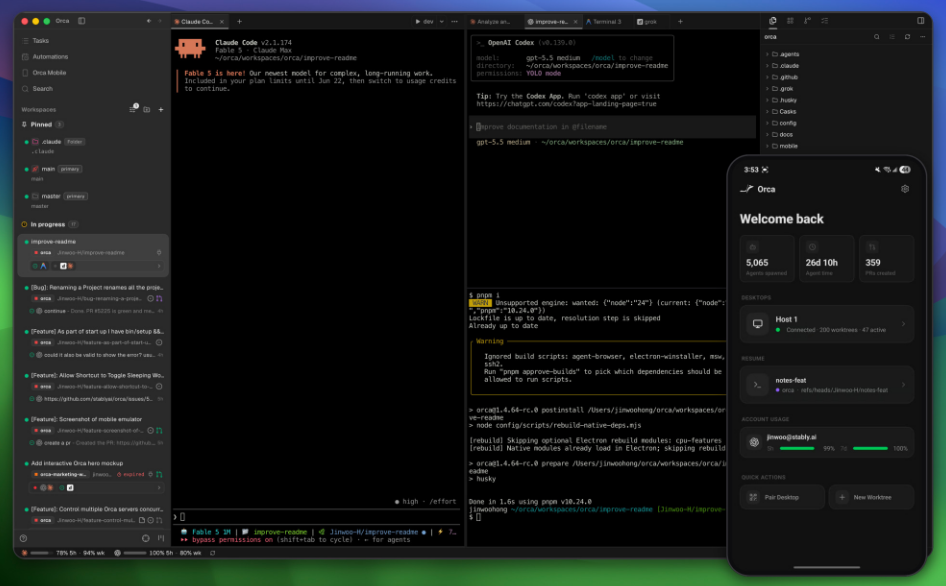This screenshot has height=586, width=946.
Task: Open settings gear in Orca mobile view
Action: [905, 189]
